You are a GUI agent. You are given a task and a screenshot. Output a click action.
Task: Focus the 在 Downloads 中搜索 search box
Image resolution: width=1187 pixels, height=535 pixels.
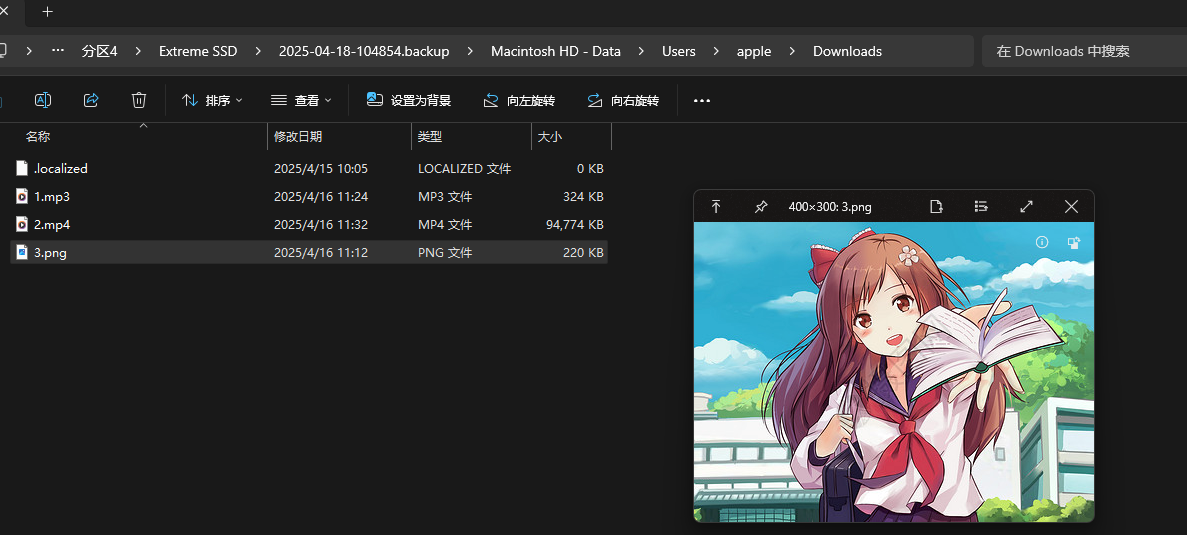(1084, 51)
